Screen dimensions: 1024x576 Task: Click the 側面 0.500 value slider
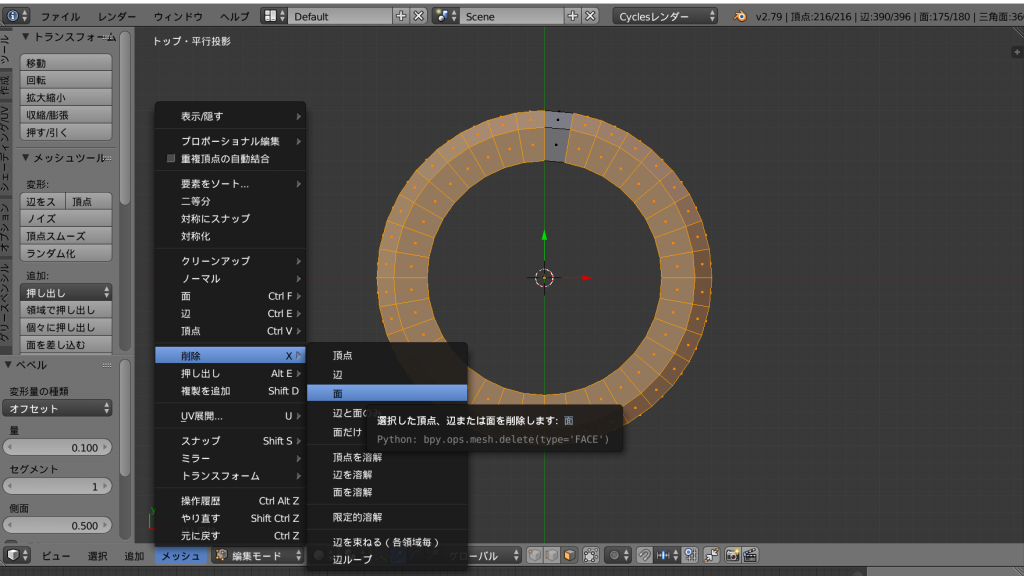tap(57, 525)
